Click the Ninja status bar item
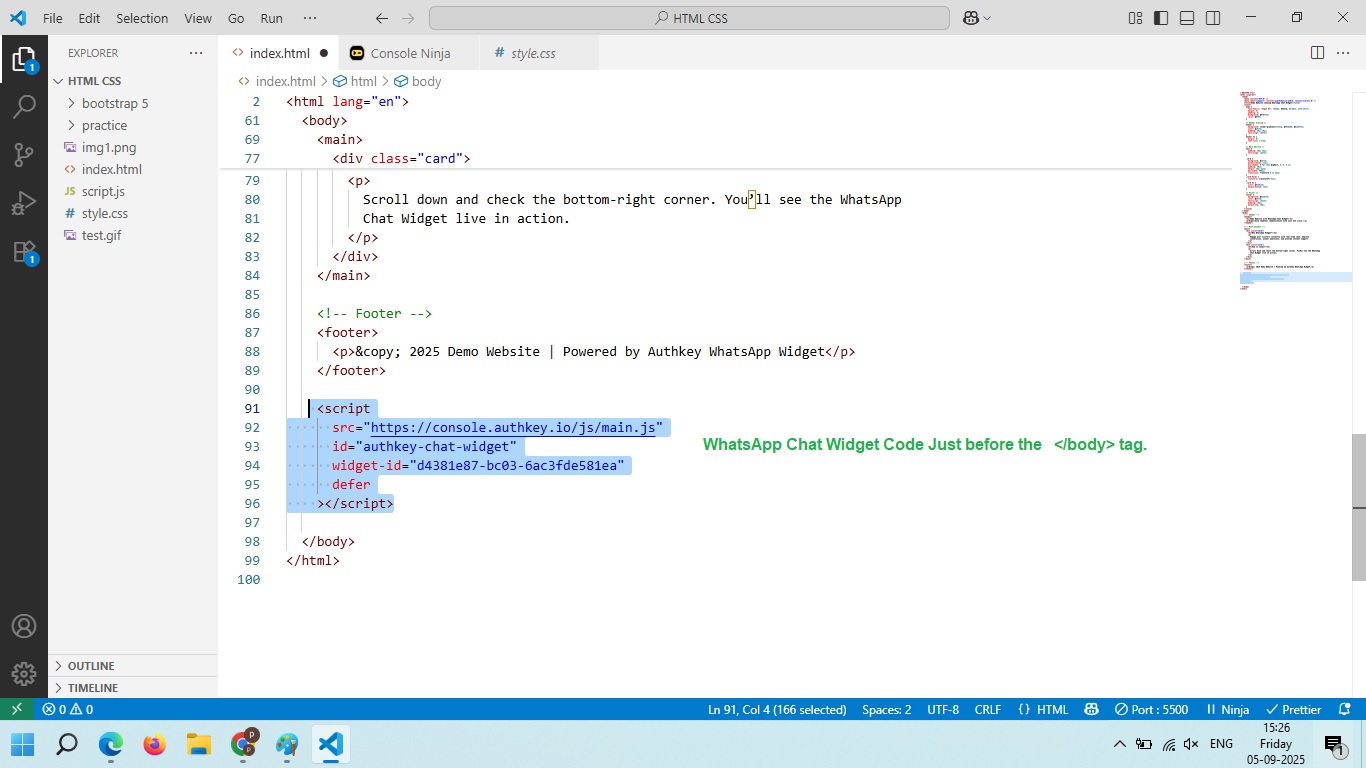The width and height of the screenshot is (1366, 768). [1227, 709]
